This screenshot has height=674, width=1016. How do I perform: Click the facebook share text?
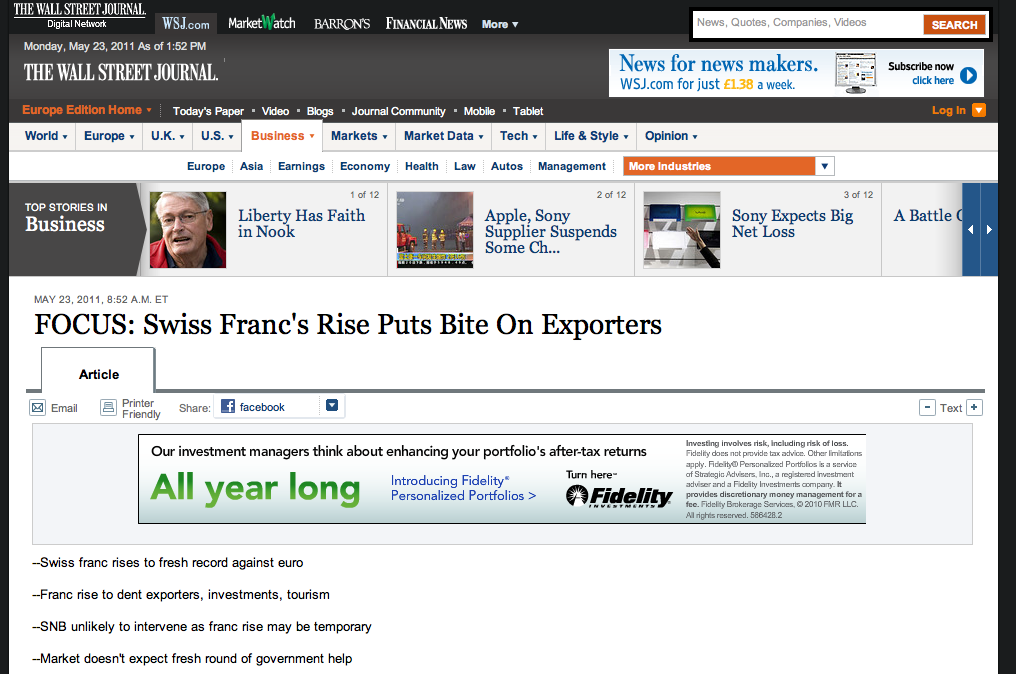click(262, 407)
